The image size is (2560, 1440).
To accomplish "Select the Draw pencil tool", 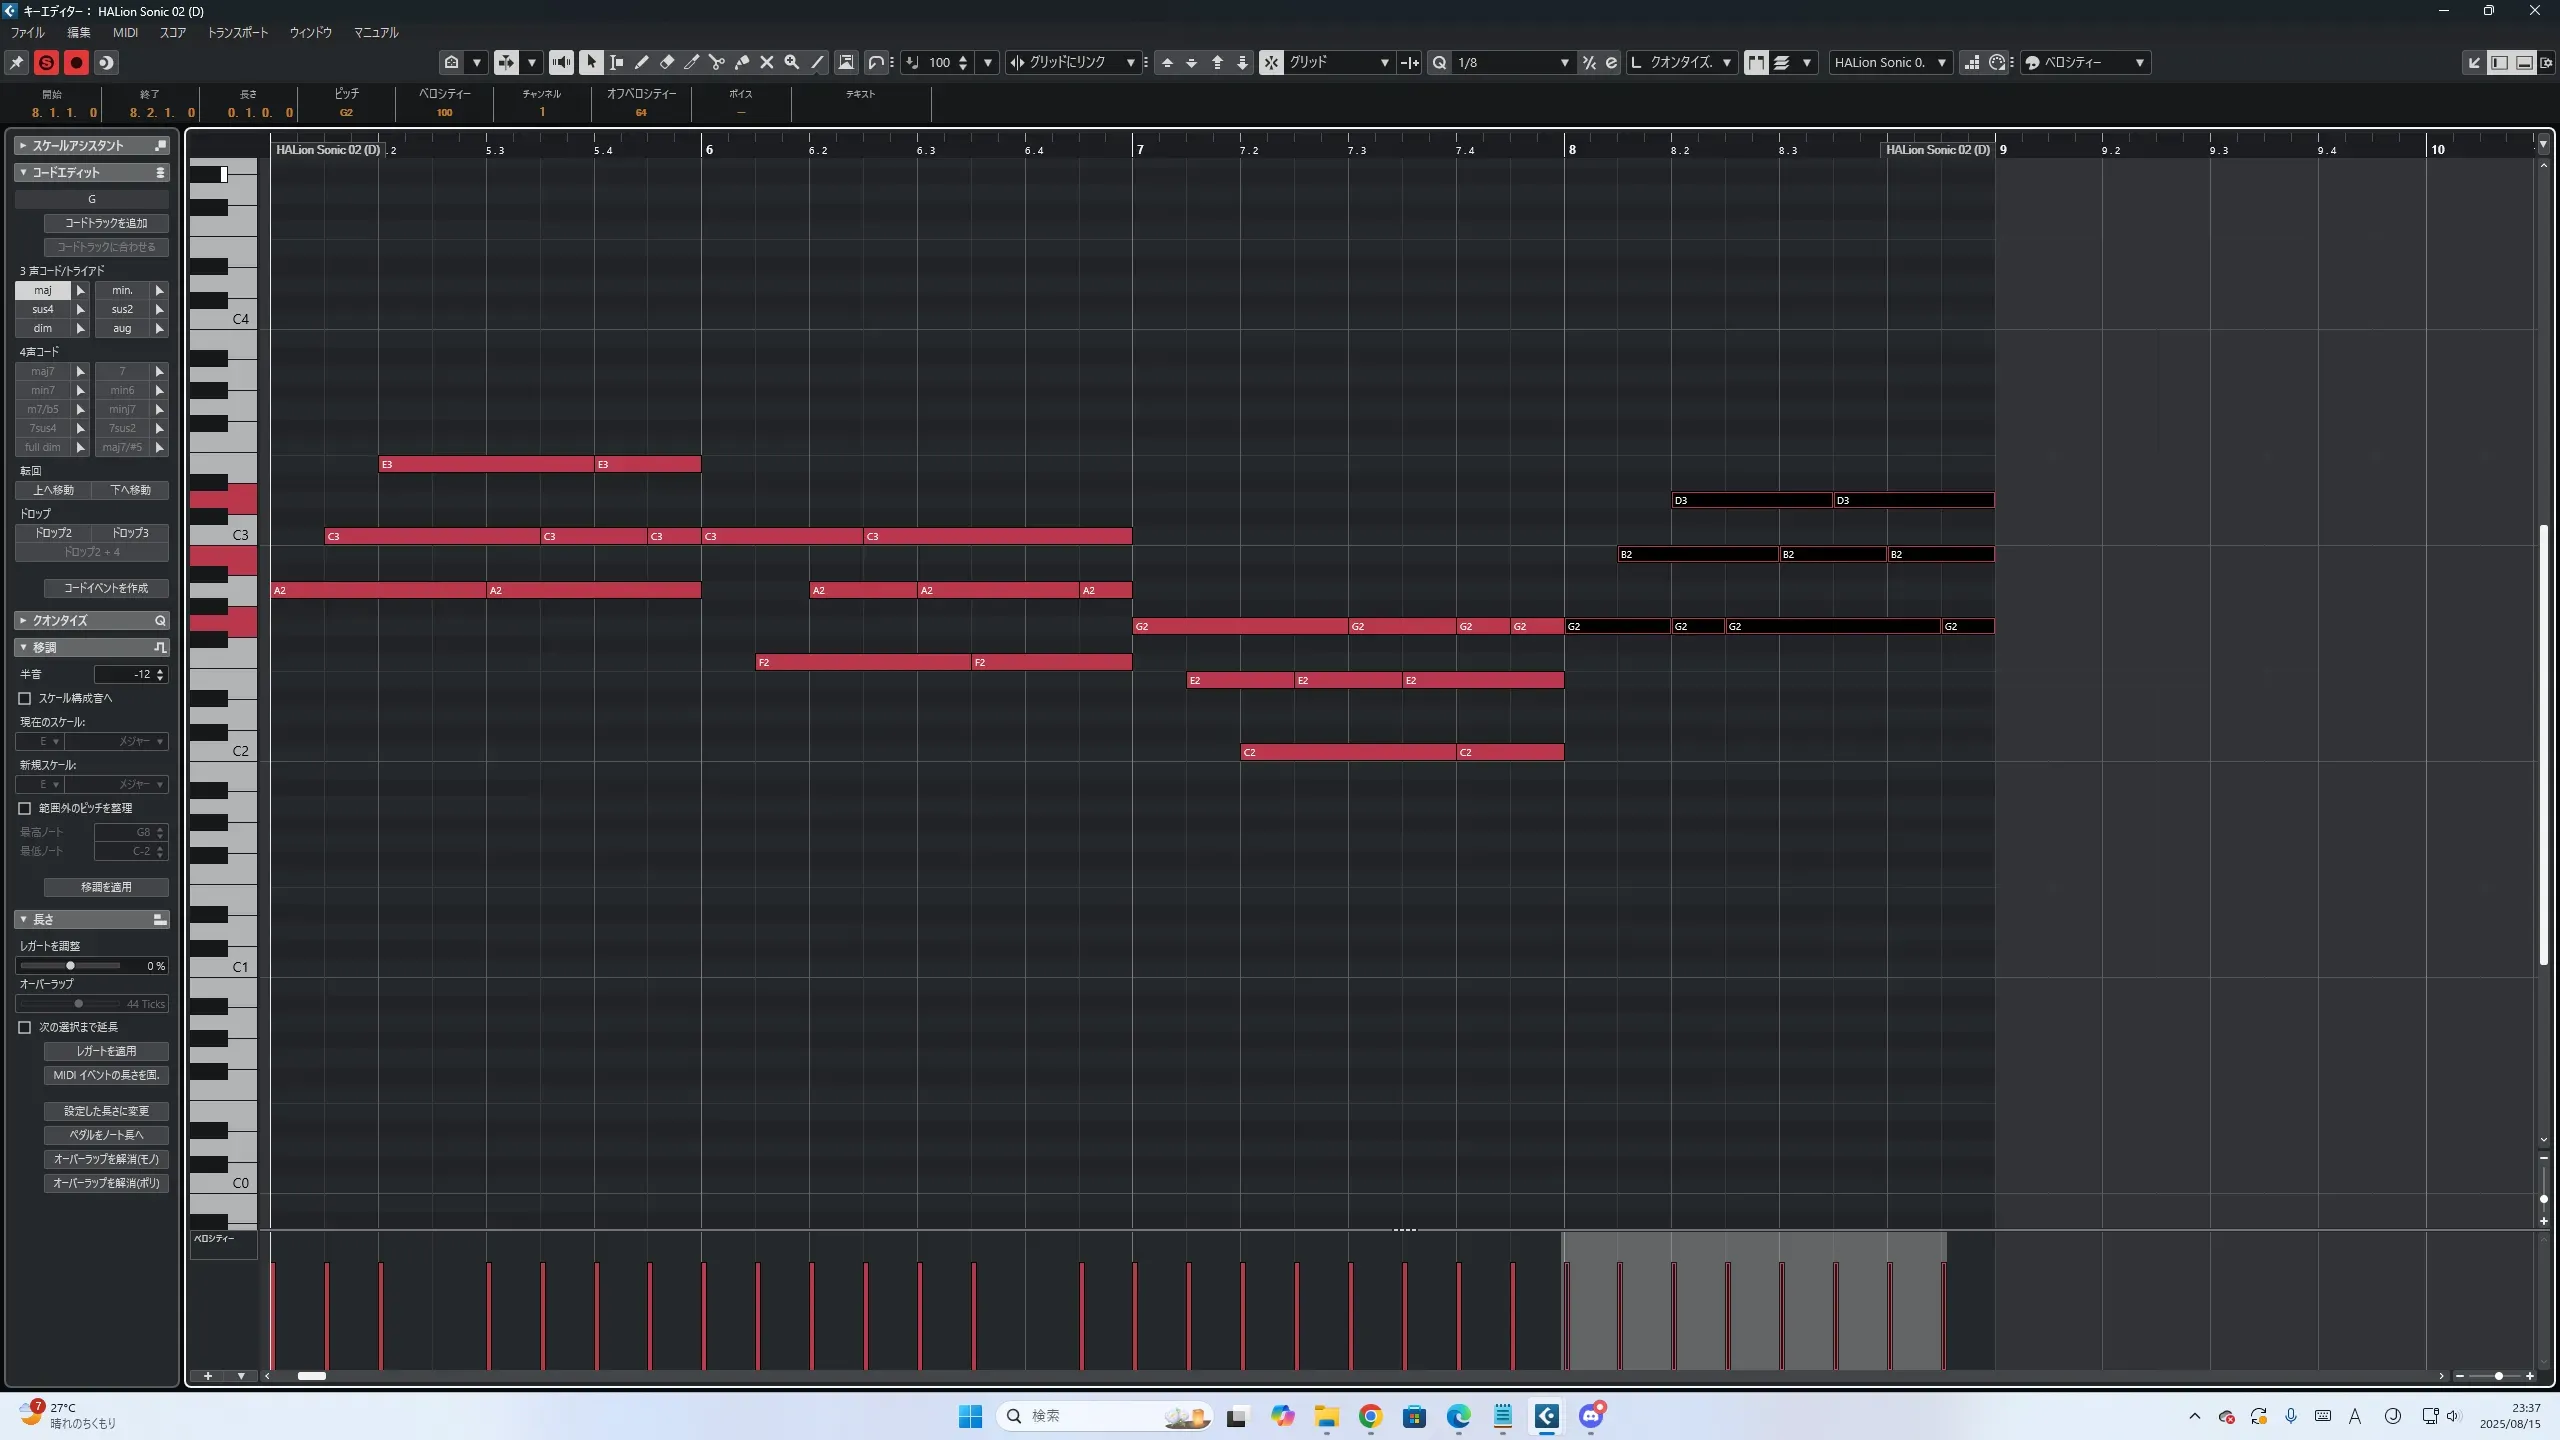I will tap(642, 62).
